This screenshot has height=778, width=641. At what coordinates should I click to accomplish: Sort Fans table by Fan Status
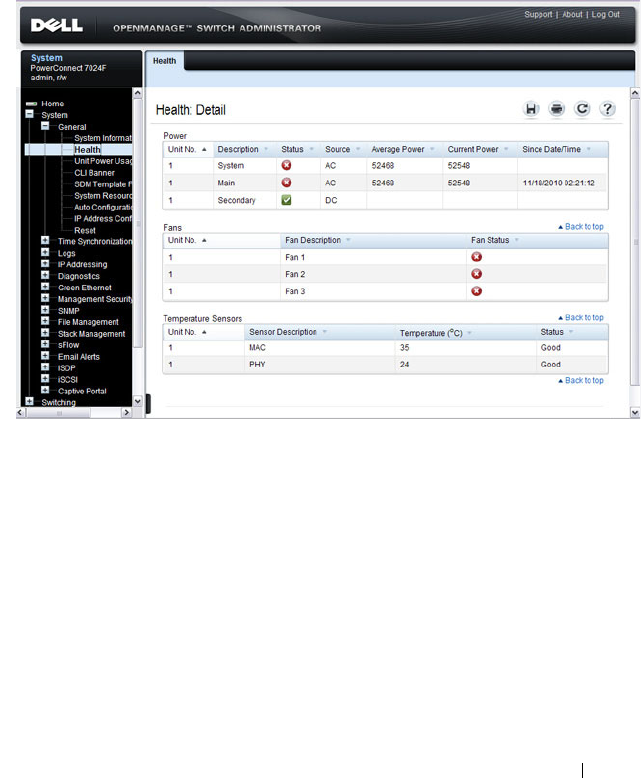coord(537,240)
